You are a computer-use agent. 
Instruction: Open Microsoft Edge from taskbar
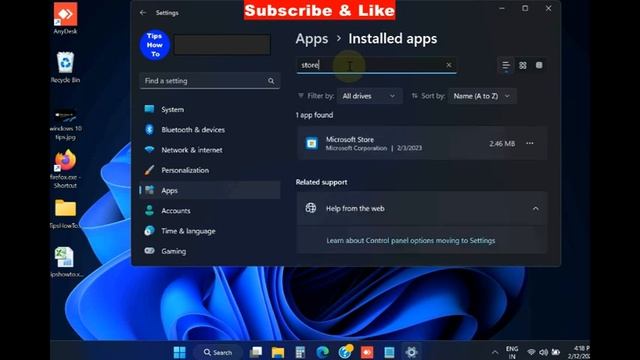click(322, 352)
